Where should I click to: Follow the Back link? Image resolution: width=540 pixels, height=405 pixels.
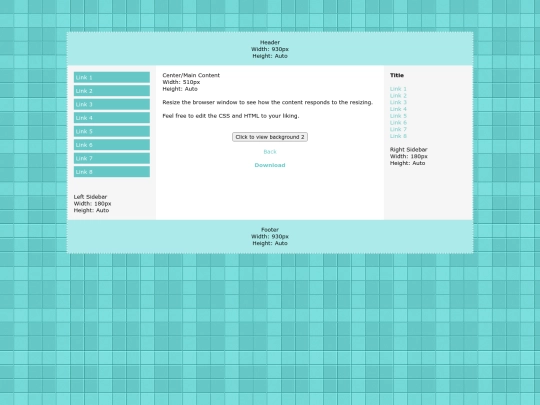(x=270, y=152)
